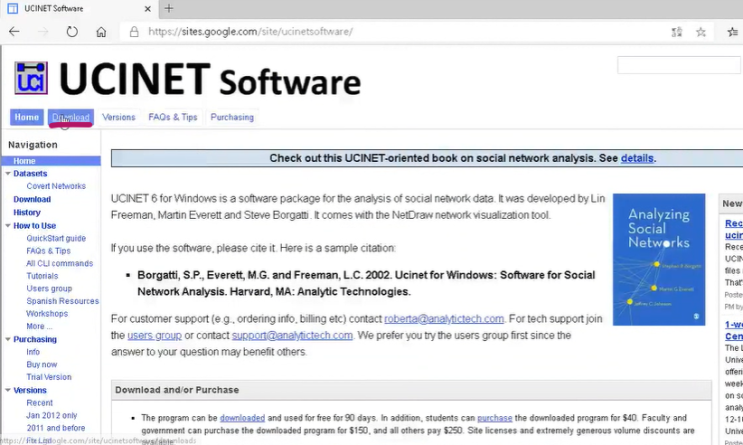
Task: Open Datasets in the sidebar
Action: pos(30,173)
